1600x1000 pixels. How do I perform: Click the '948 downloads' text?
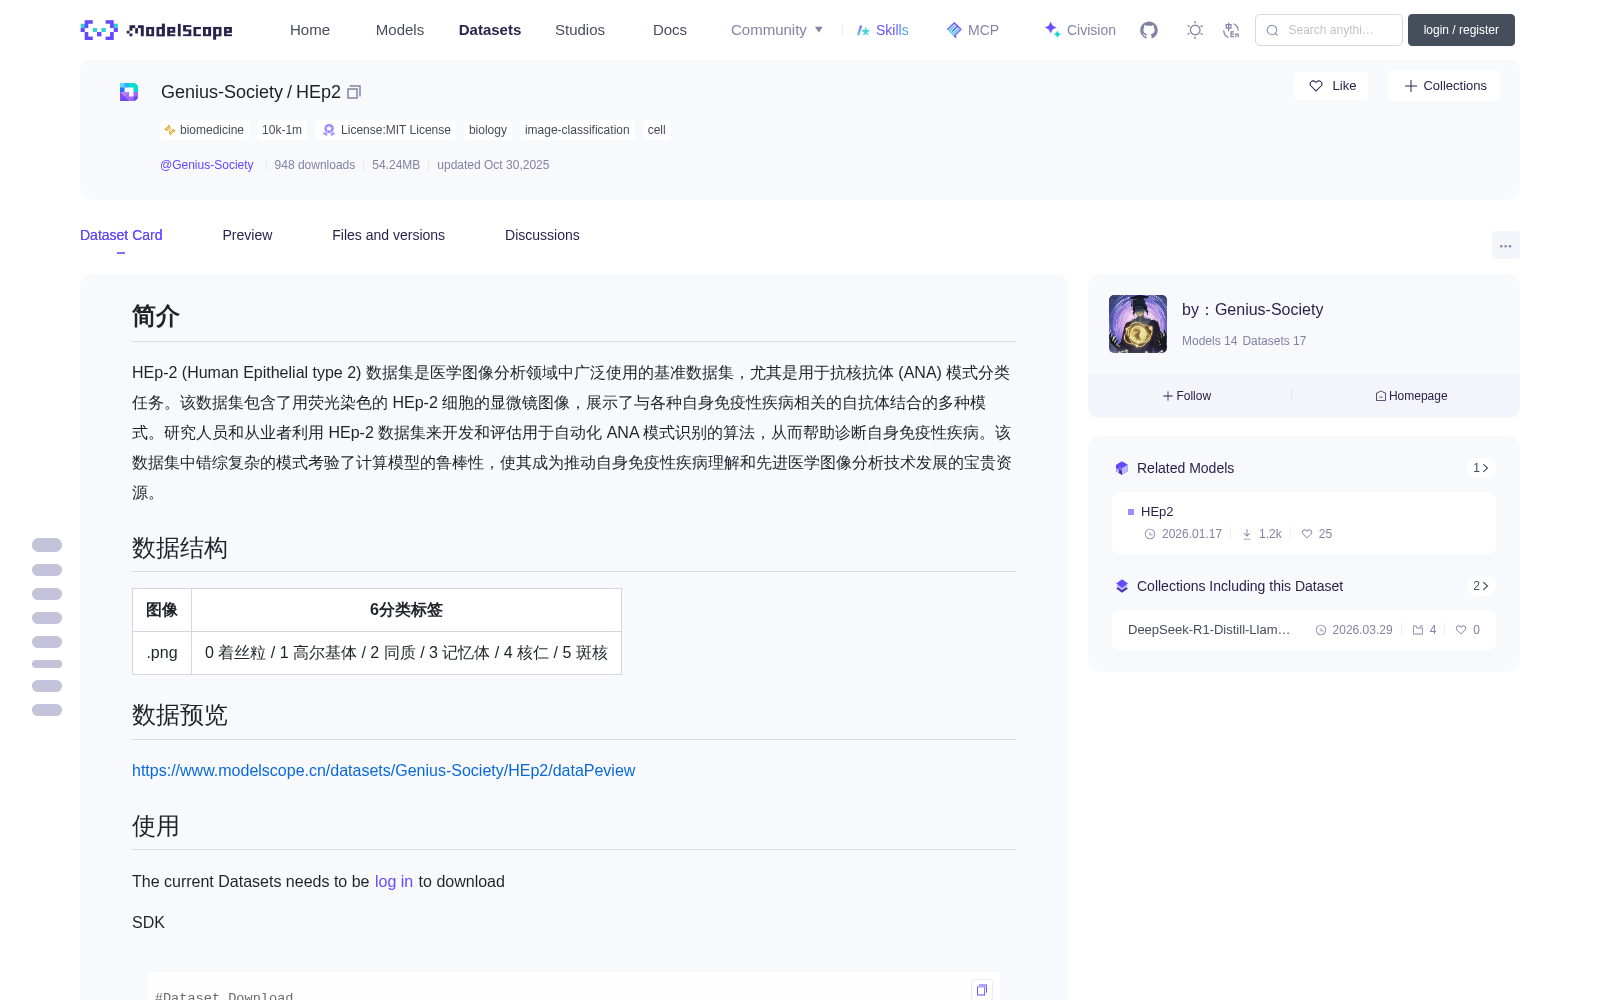[315, 165]
